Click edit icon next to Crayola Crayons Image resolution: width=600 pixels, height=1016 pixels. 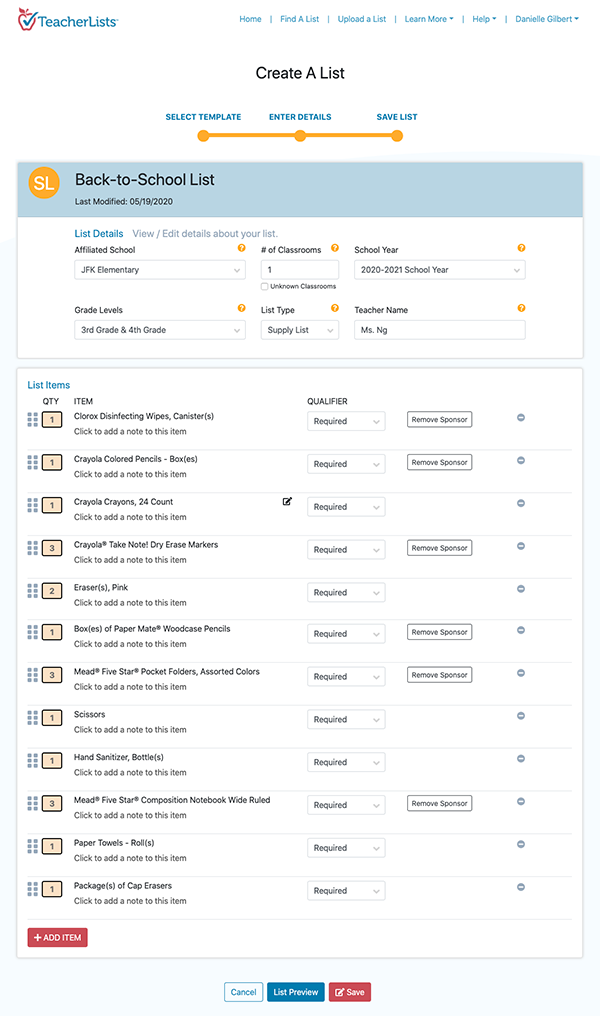[287, 502]
